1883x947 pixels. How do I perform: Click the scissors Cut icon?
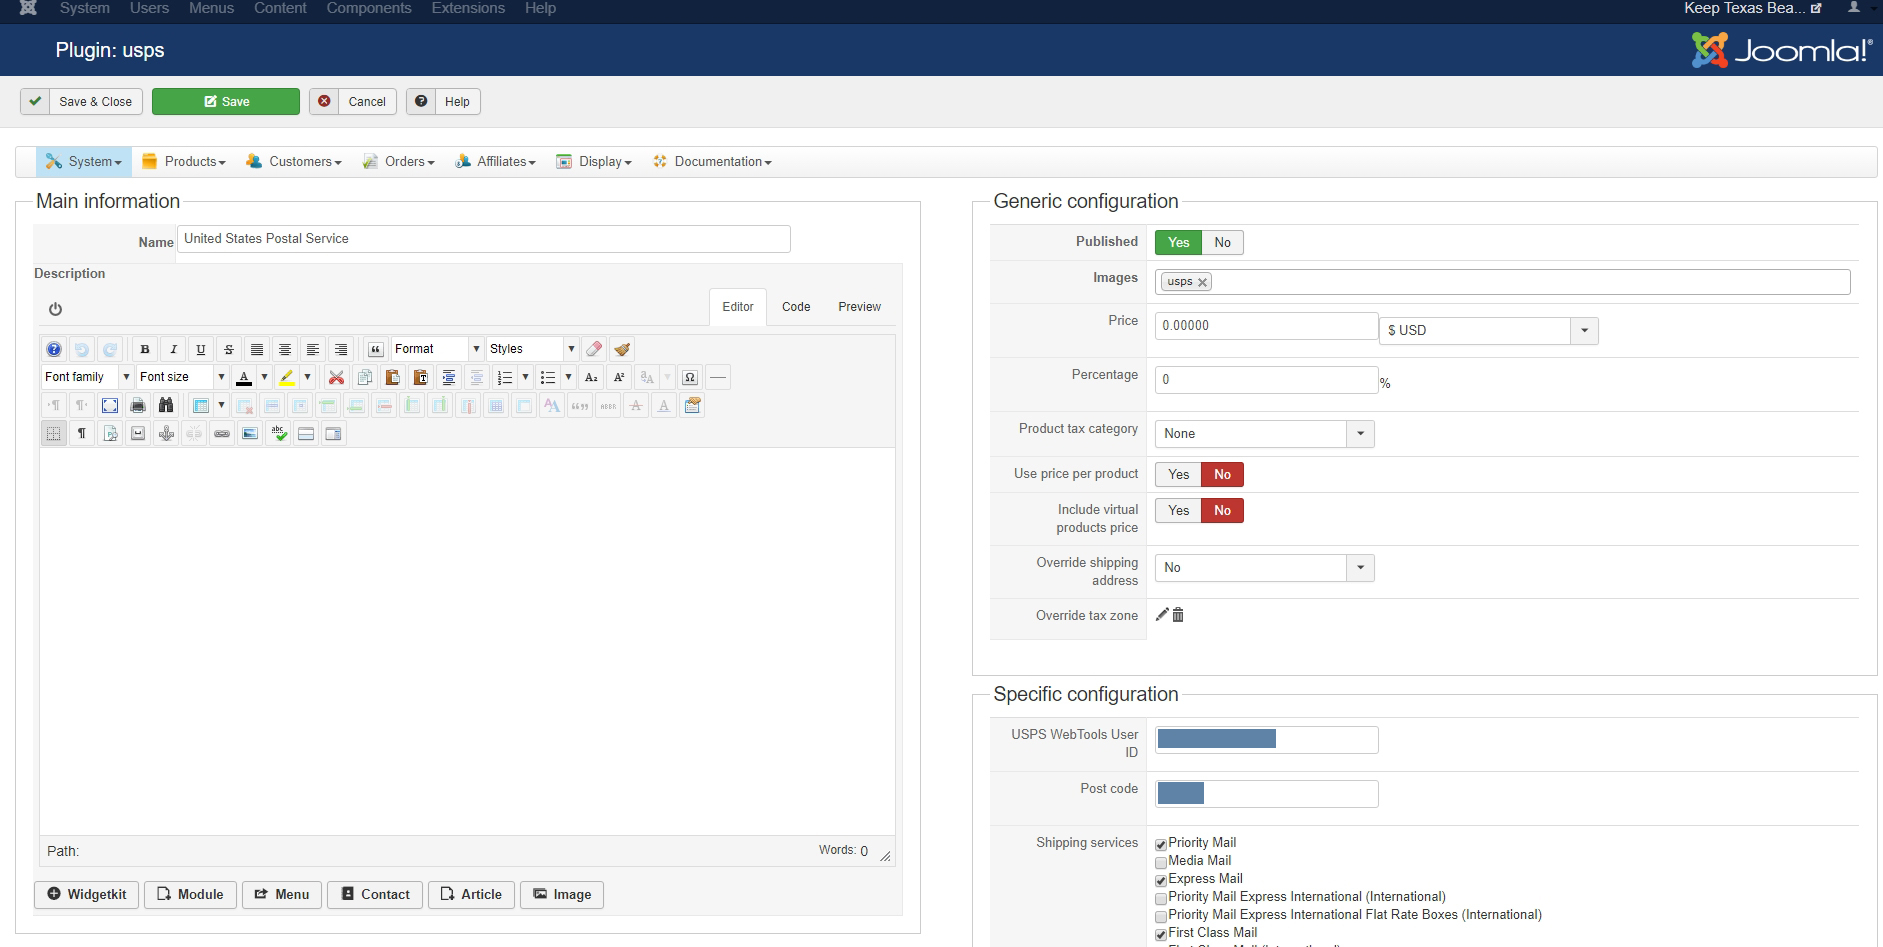[336, 377]
